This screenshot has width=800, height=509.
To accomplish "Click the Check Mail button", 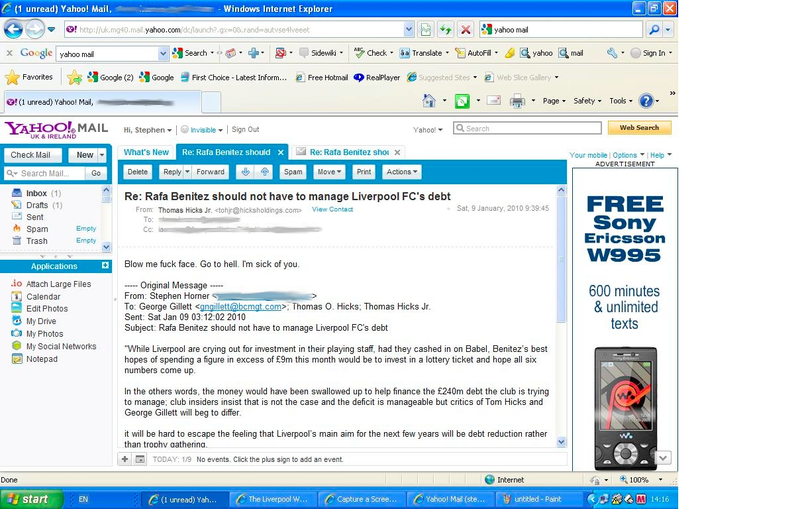I will point(31,155).
